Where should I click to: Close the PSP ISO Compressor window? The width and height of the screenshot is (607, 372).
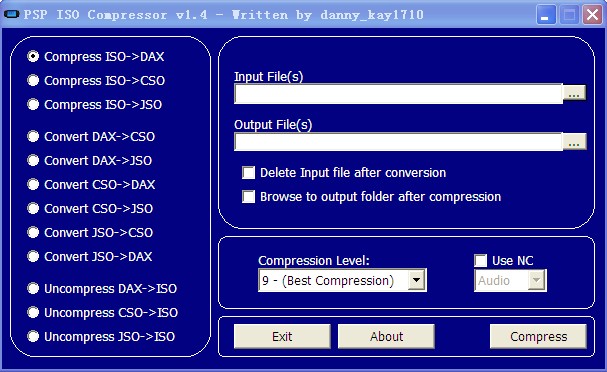593,15
